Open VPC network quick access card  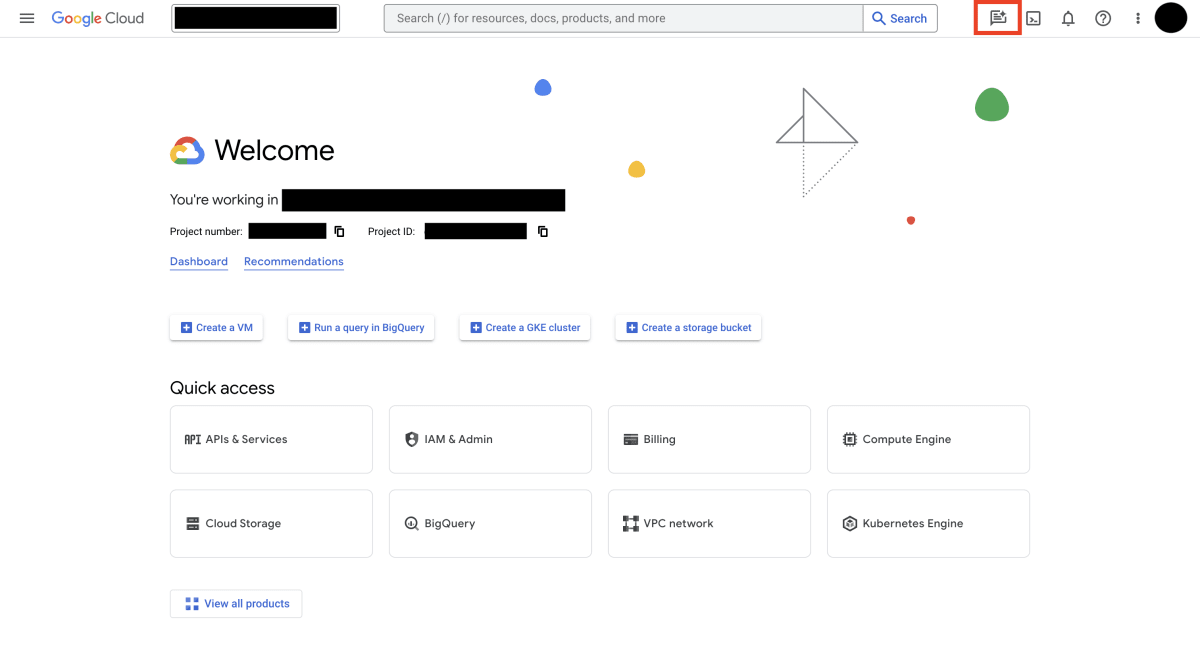click(709, 523)
